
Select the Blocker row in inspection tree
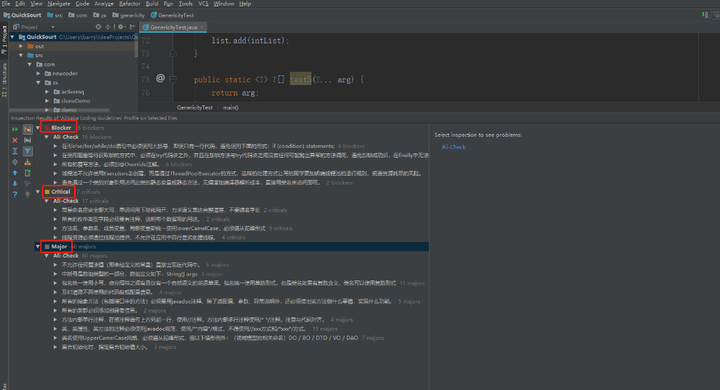(232, 128)
